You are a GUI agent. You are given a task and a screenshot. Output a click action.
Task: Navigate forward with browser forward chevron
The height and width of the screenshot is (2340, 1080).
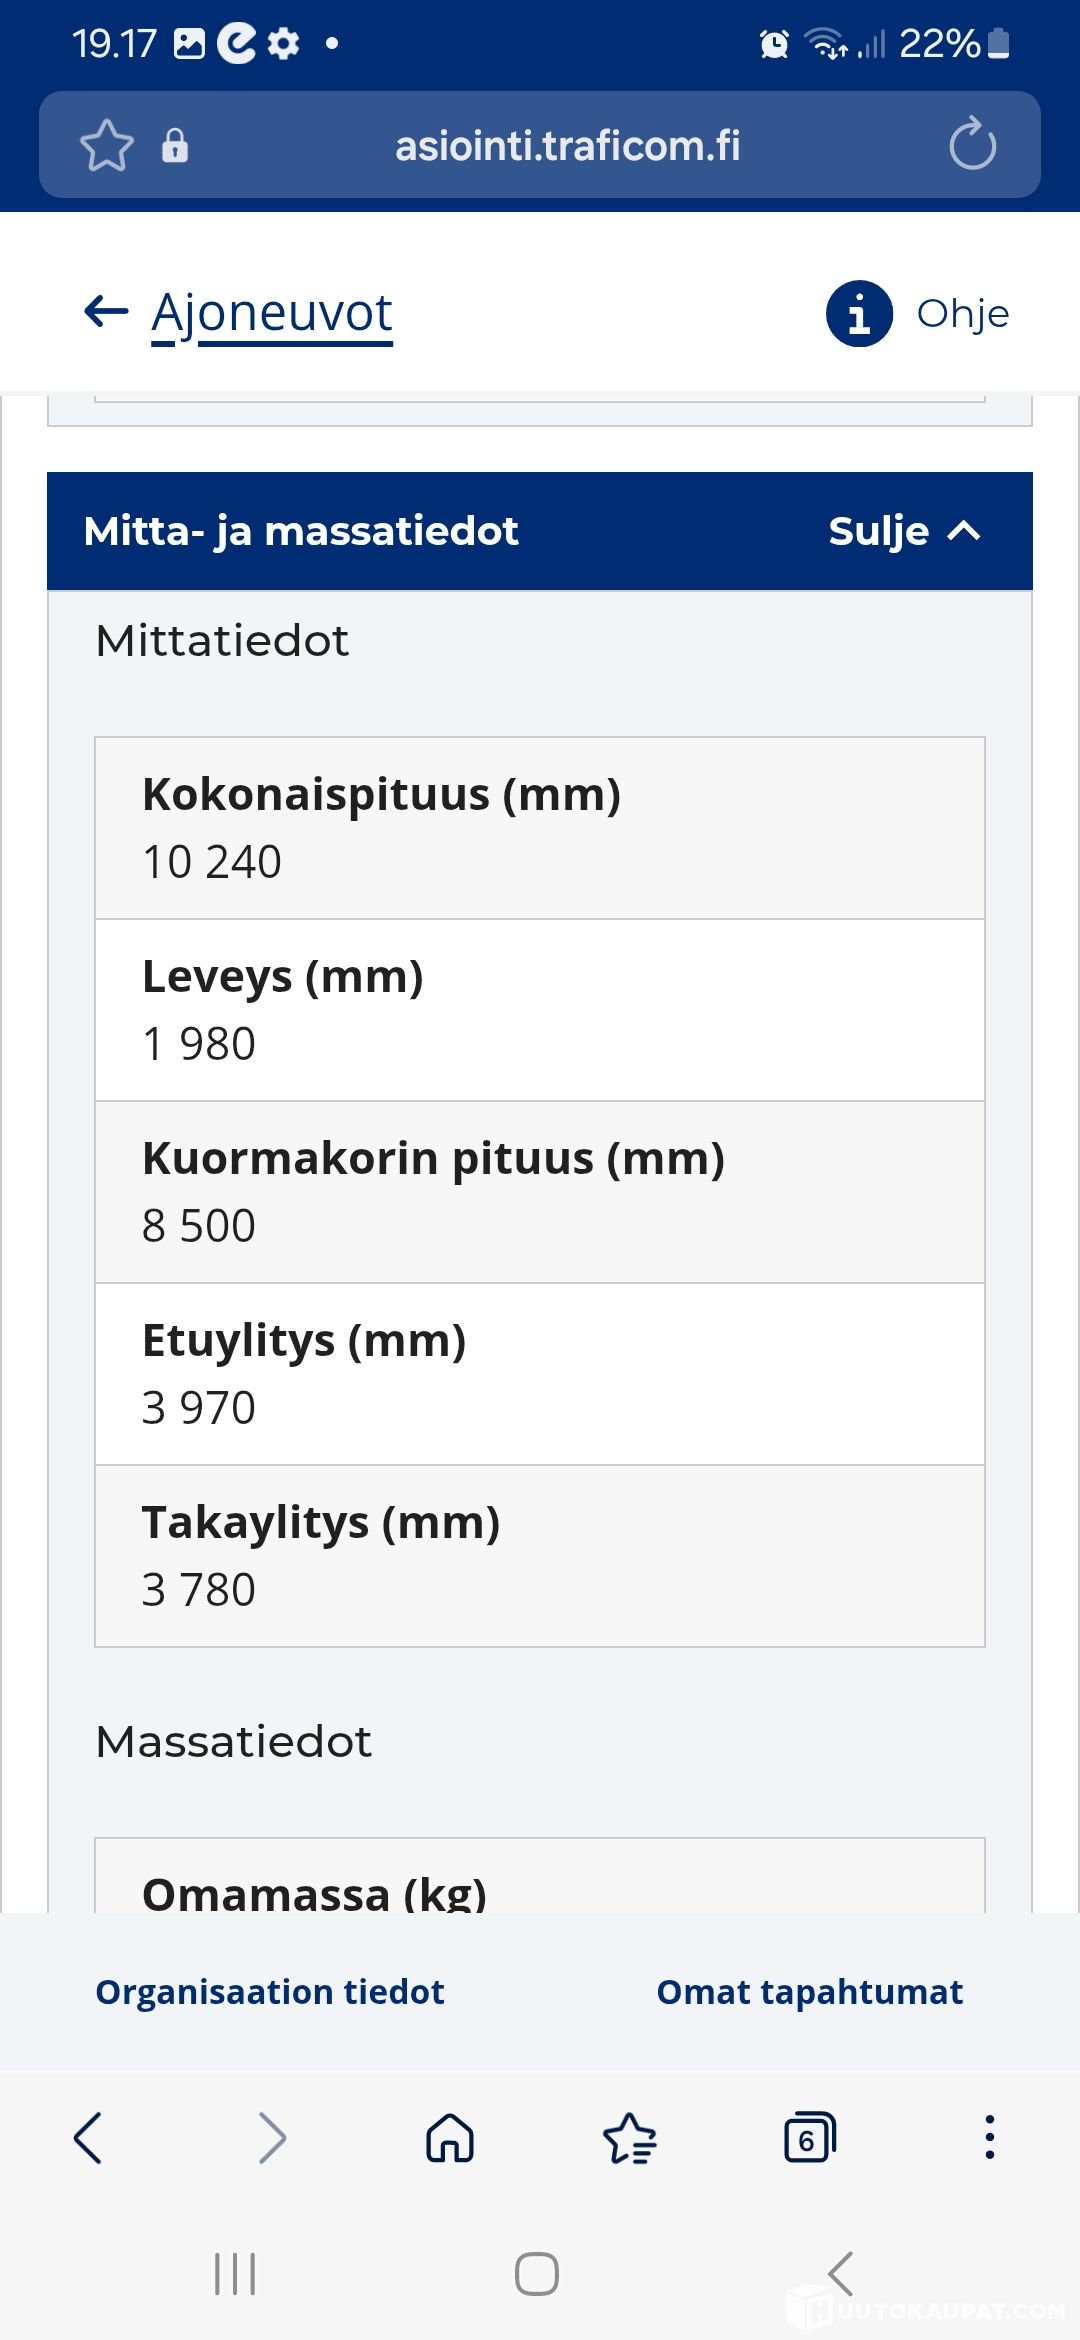(272, 2138)
